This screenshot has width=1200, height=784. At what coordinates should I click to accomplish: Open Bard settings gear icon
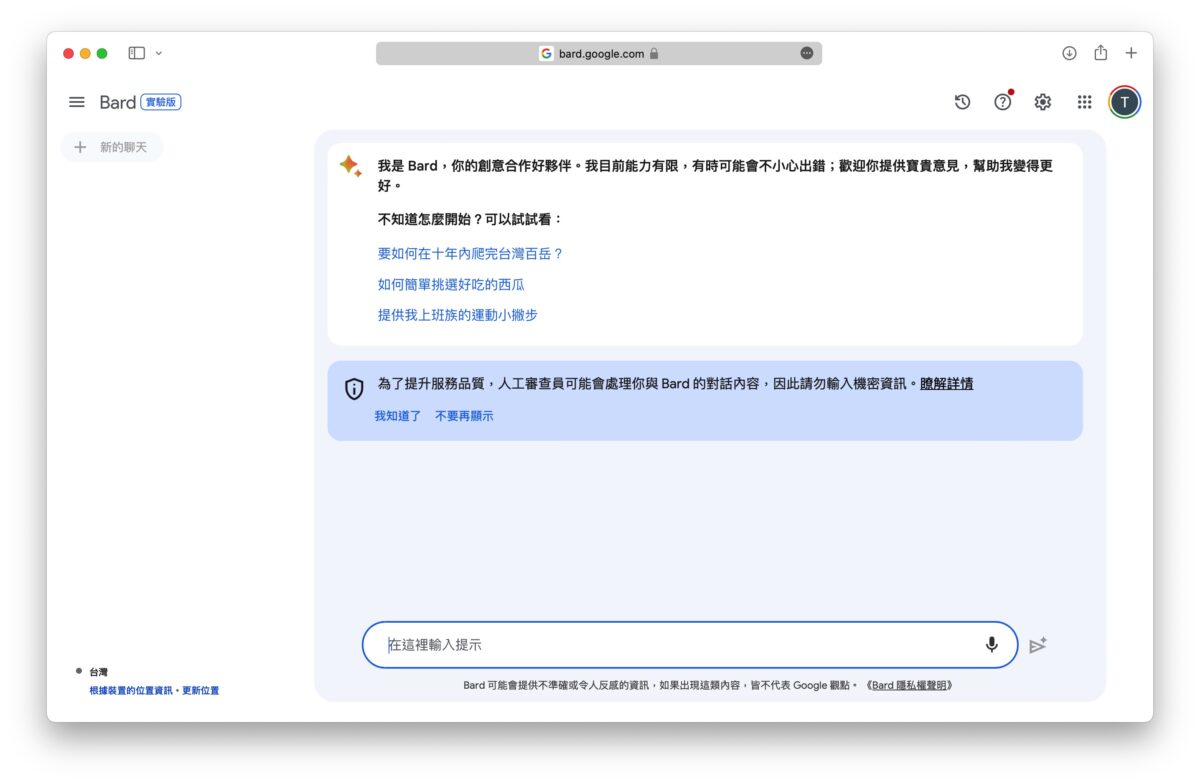[x=1043, y=102]
